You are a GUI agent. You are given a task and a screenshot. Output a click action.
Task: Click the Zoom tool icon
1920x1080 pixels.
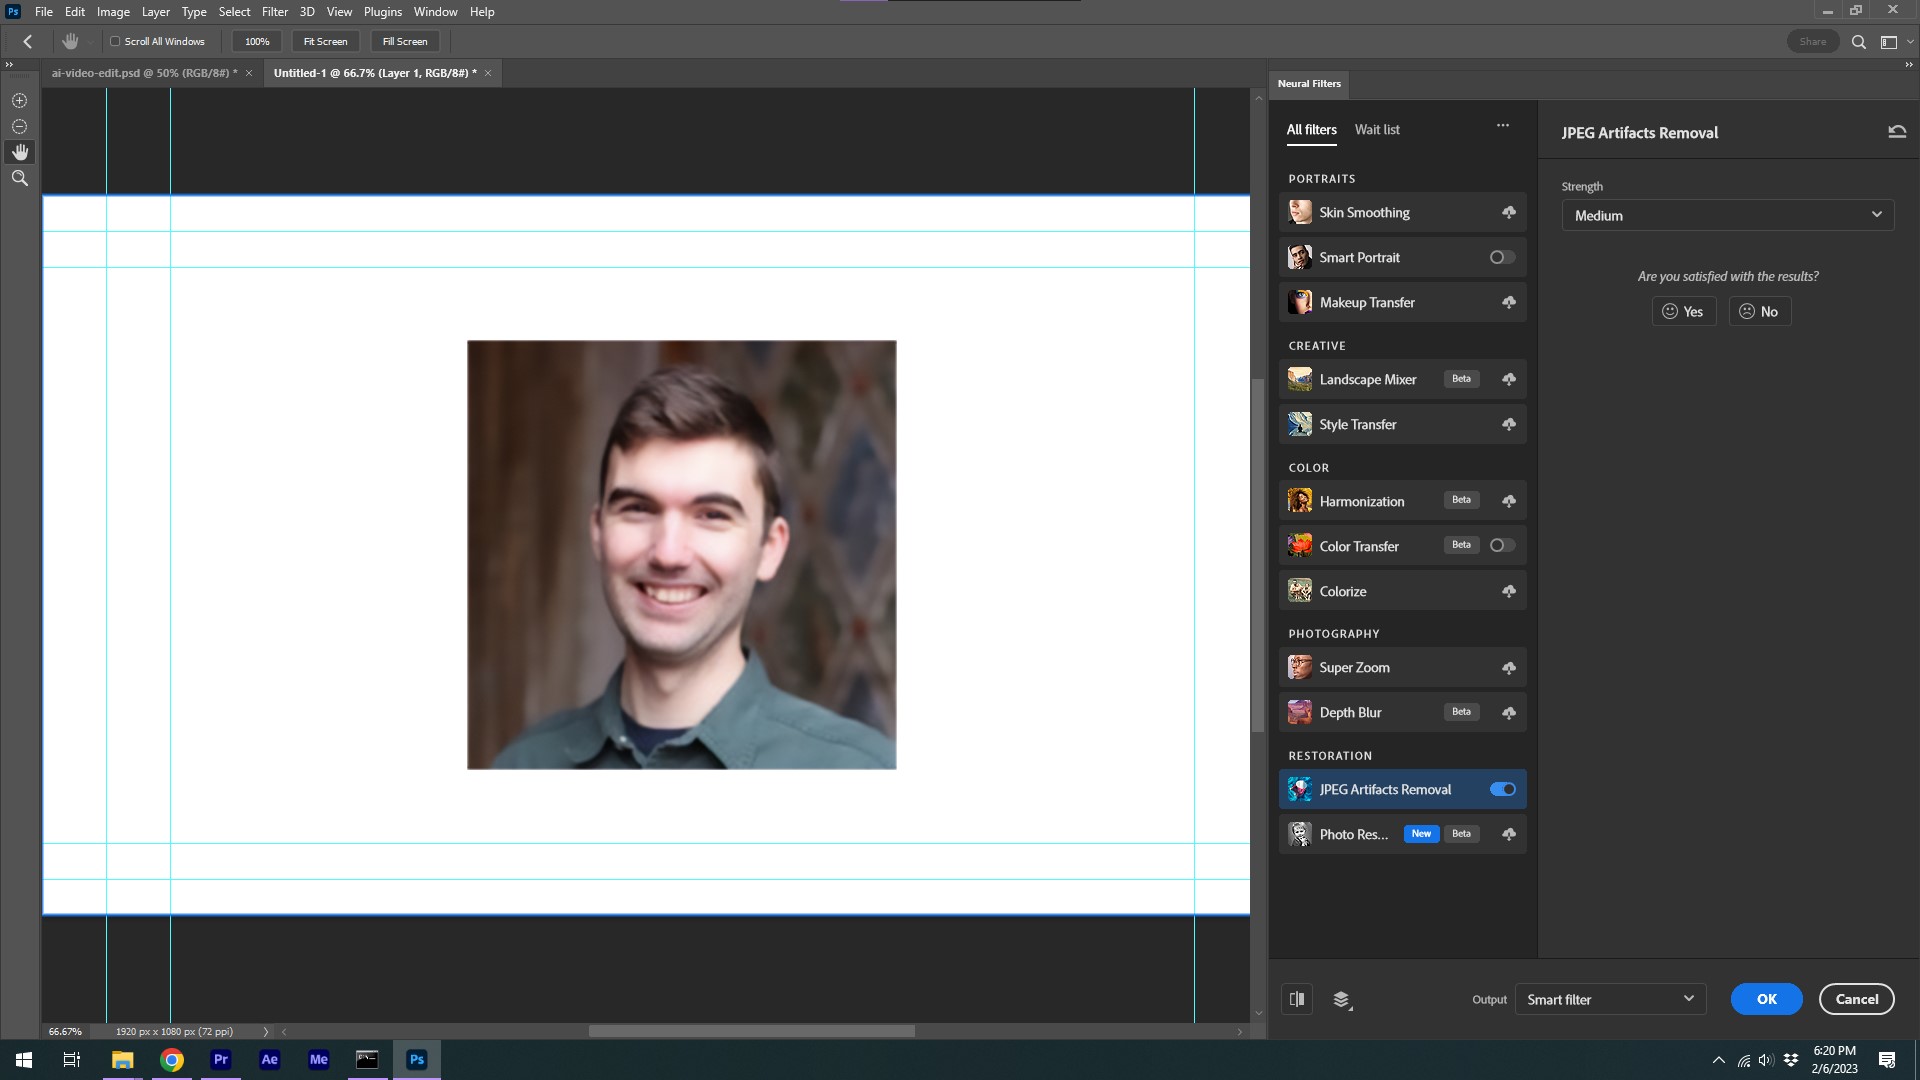pyautogui.click(x=18, y=178)
